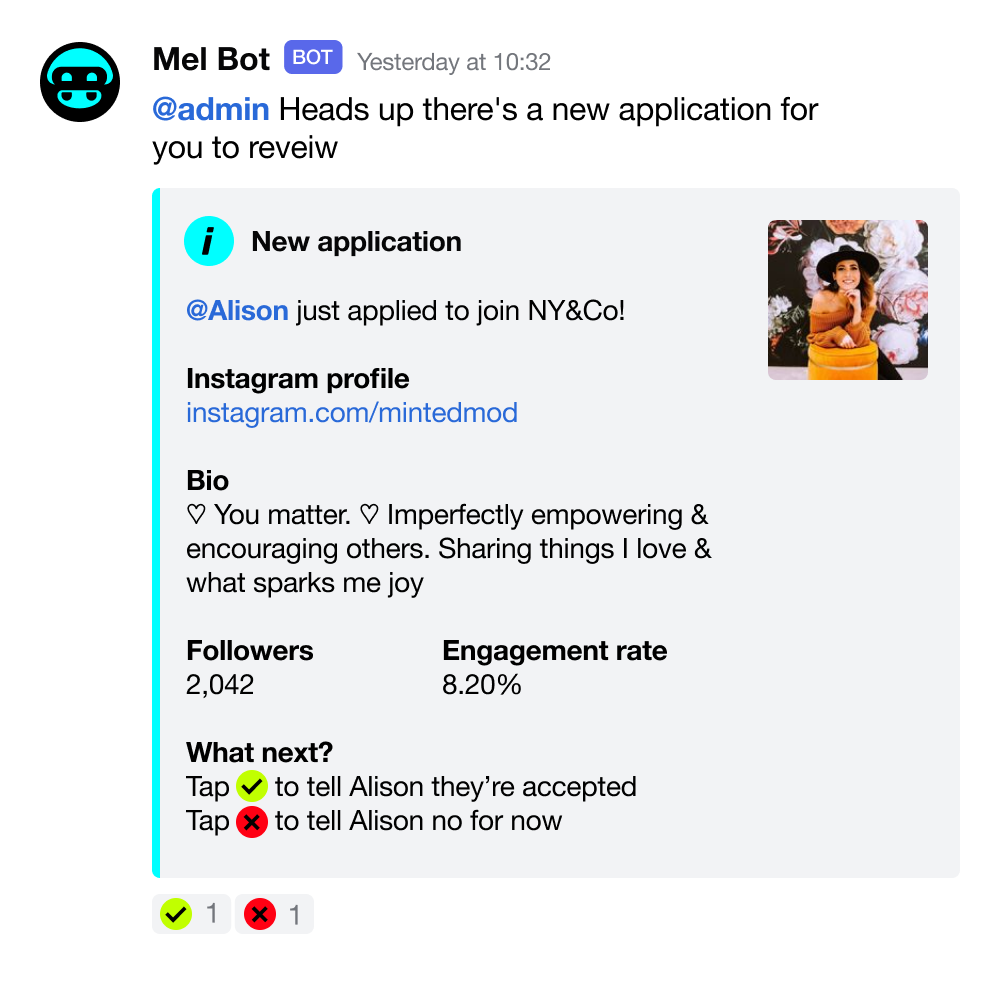Click the Followers count 2,042
1000x1000 pixels.
(220, 685)
